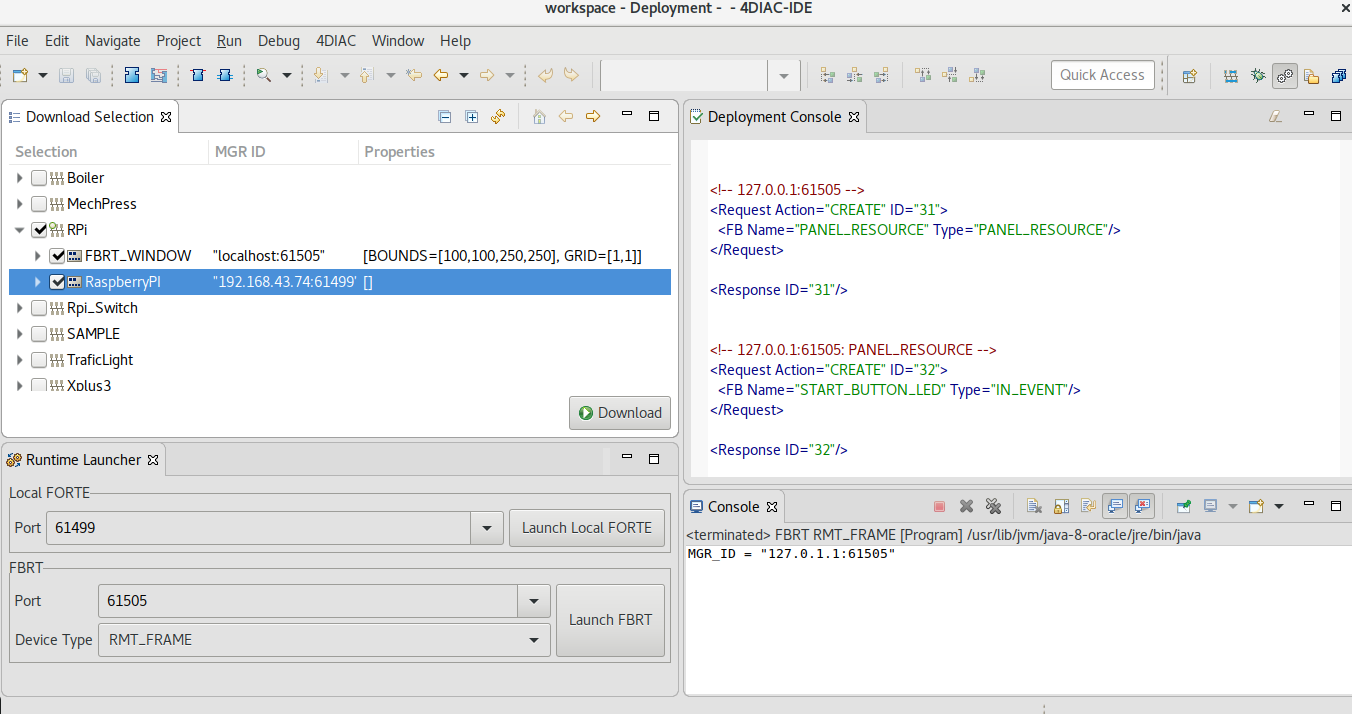The height and width of the screenshot is (714, 1352).
Task: Click the Download button
Action: pyautogui.click(x=620, y=413)
